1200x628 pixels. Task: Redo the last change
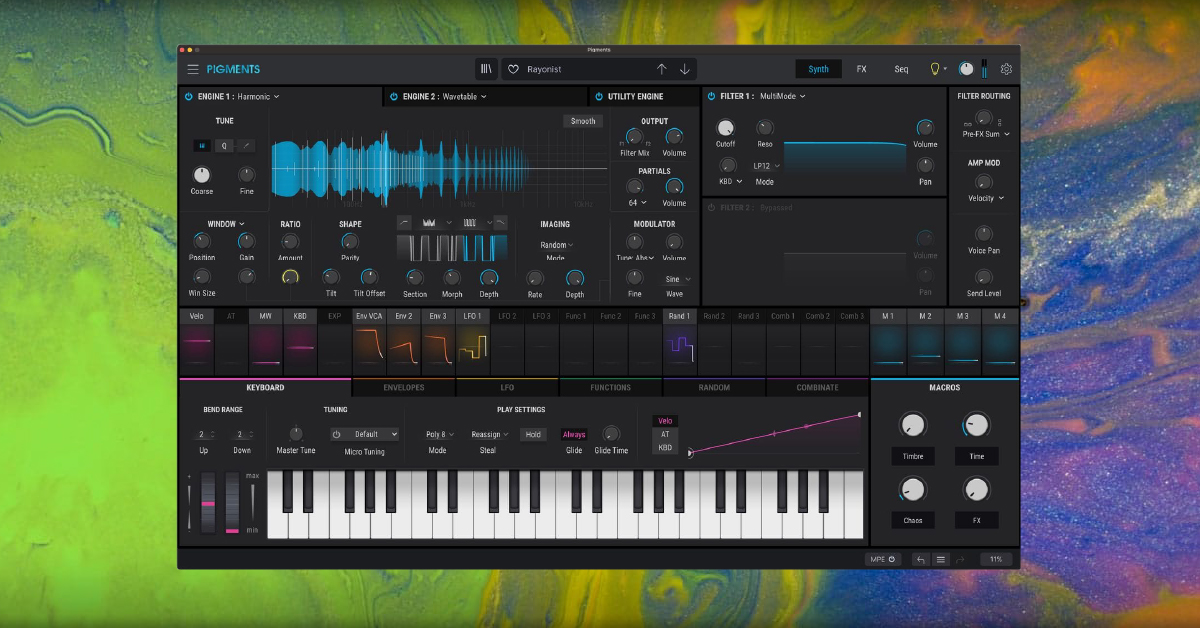point(962,560)
